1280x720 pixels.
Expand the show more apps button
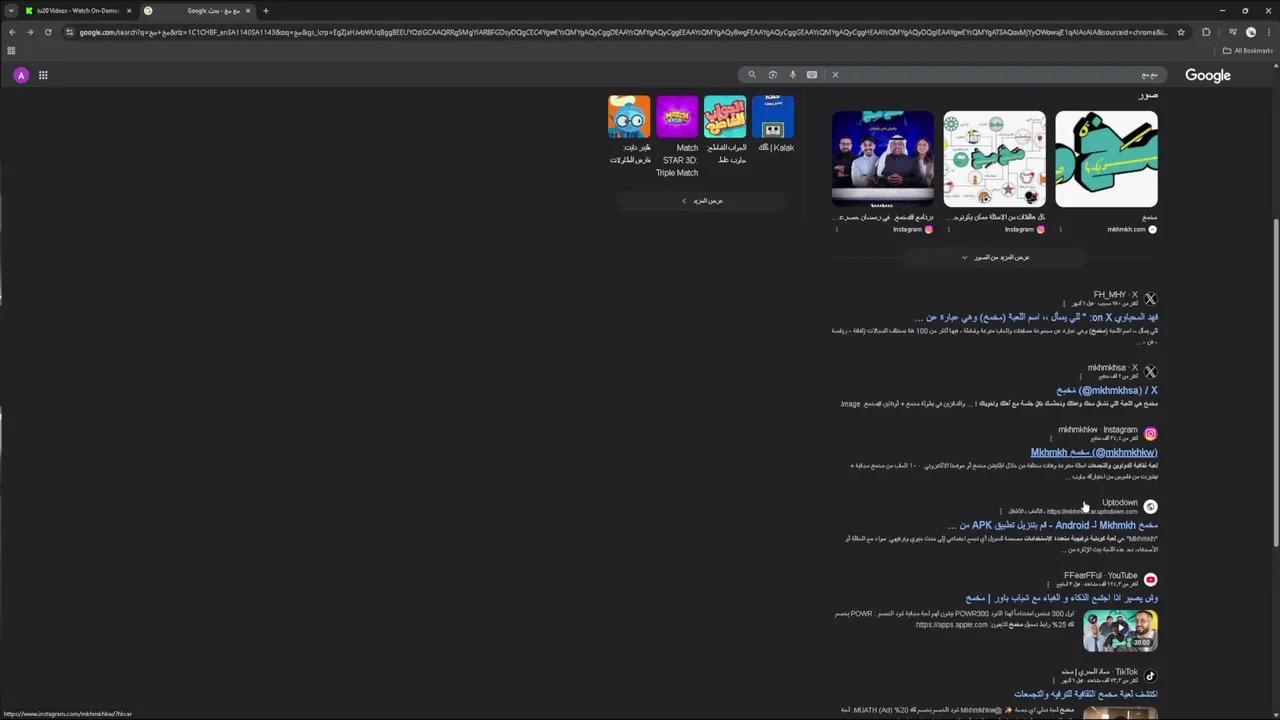click(x=702, y=201)
